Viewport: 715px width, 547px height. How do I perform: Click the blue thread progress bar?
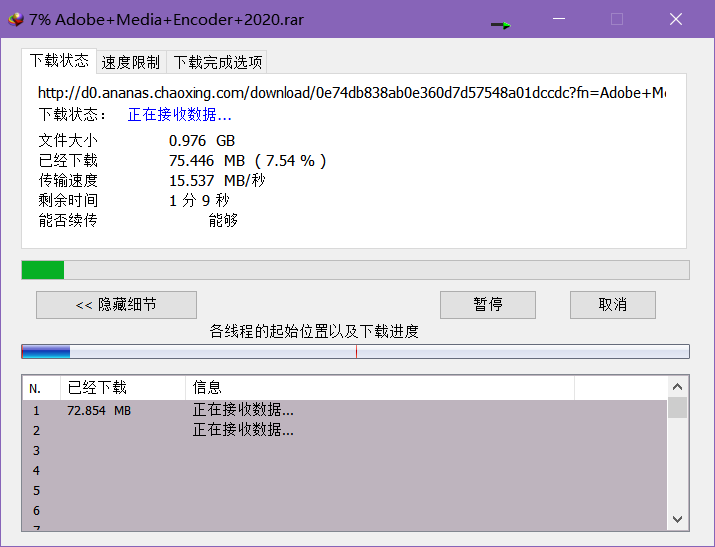tap(355, 351)
